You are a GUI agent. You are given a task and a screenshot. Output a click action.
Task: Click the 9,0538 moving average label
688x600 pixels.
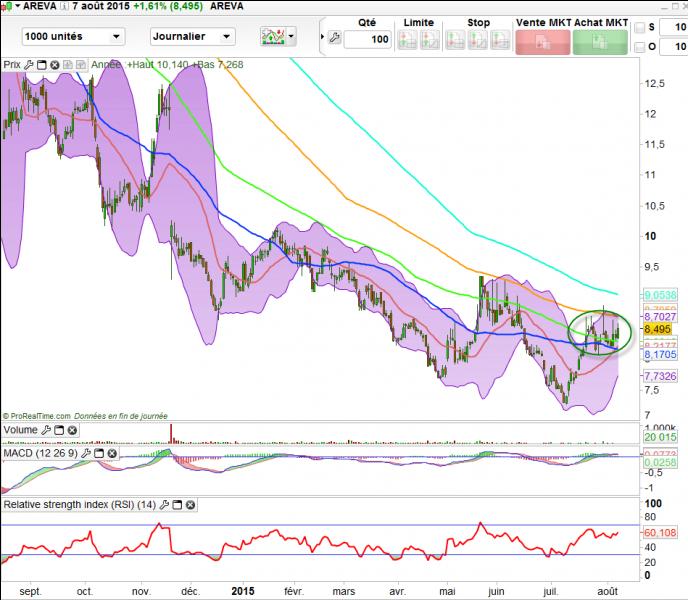[660, 295]
